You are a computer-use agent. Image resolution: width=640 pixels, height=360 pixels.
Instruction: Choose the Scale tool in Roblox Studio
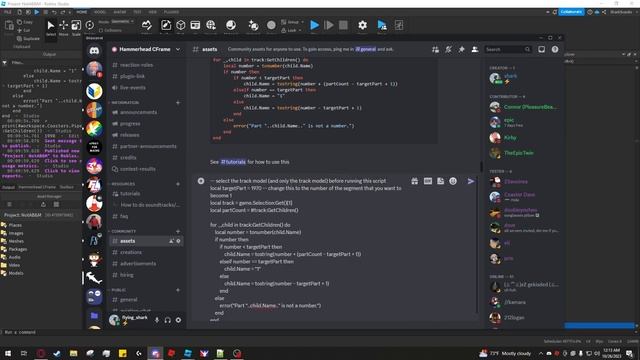[76, 28]
